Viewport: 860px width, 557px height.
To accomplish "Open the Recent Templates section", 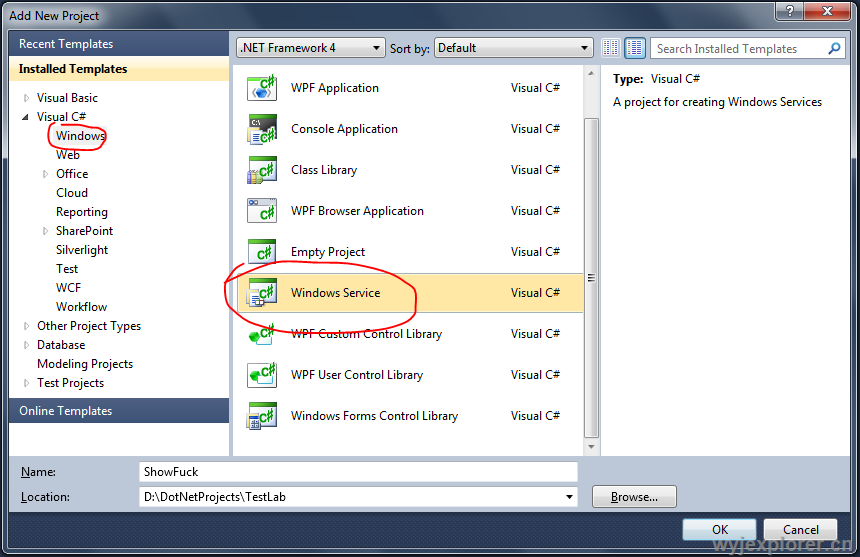I will (x=119, y=44).
